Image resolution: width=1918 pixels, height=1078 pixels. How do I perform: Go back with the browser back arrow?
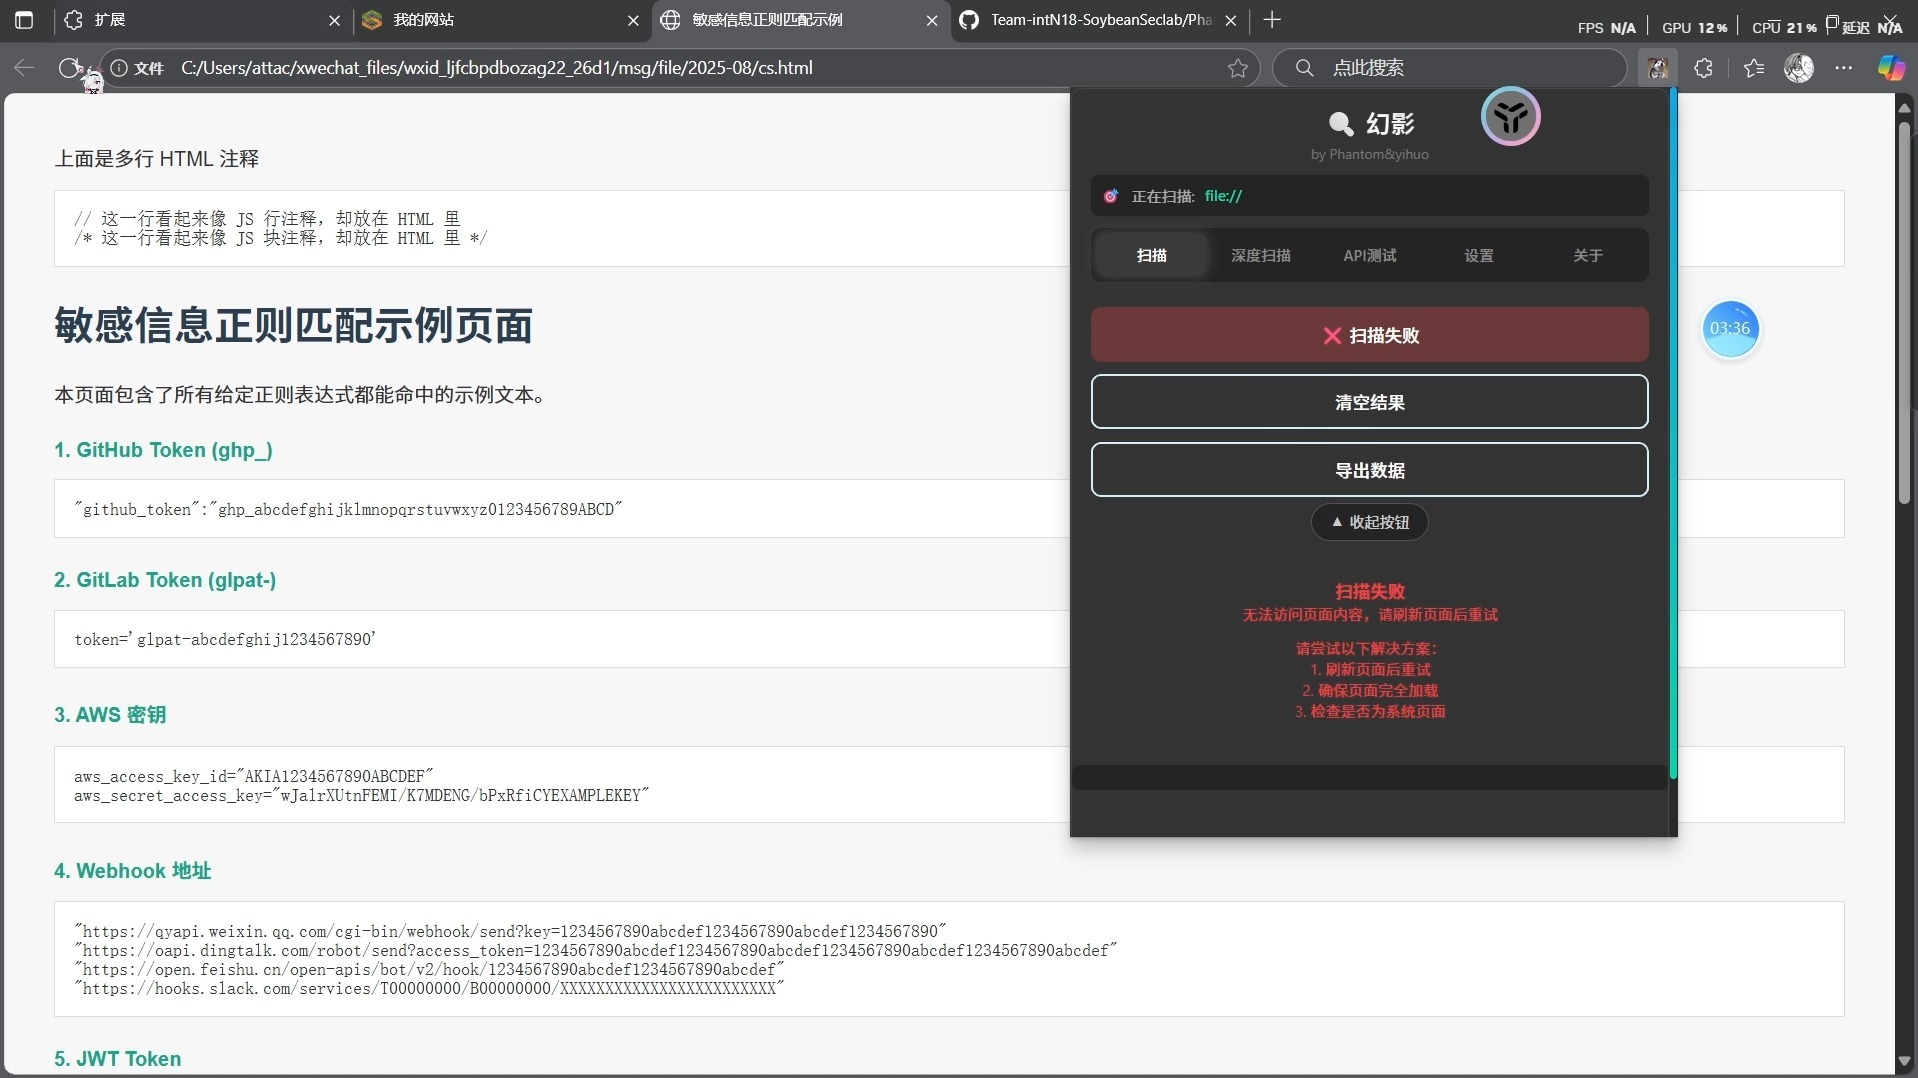click(24, 68)
